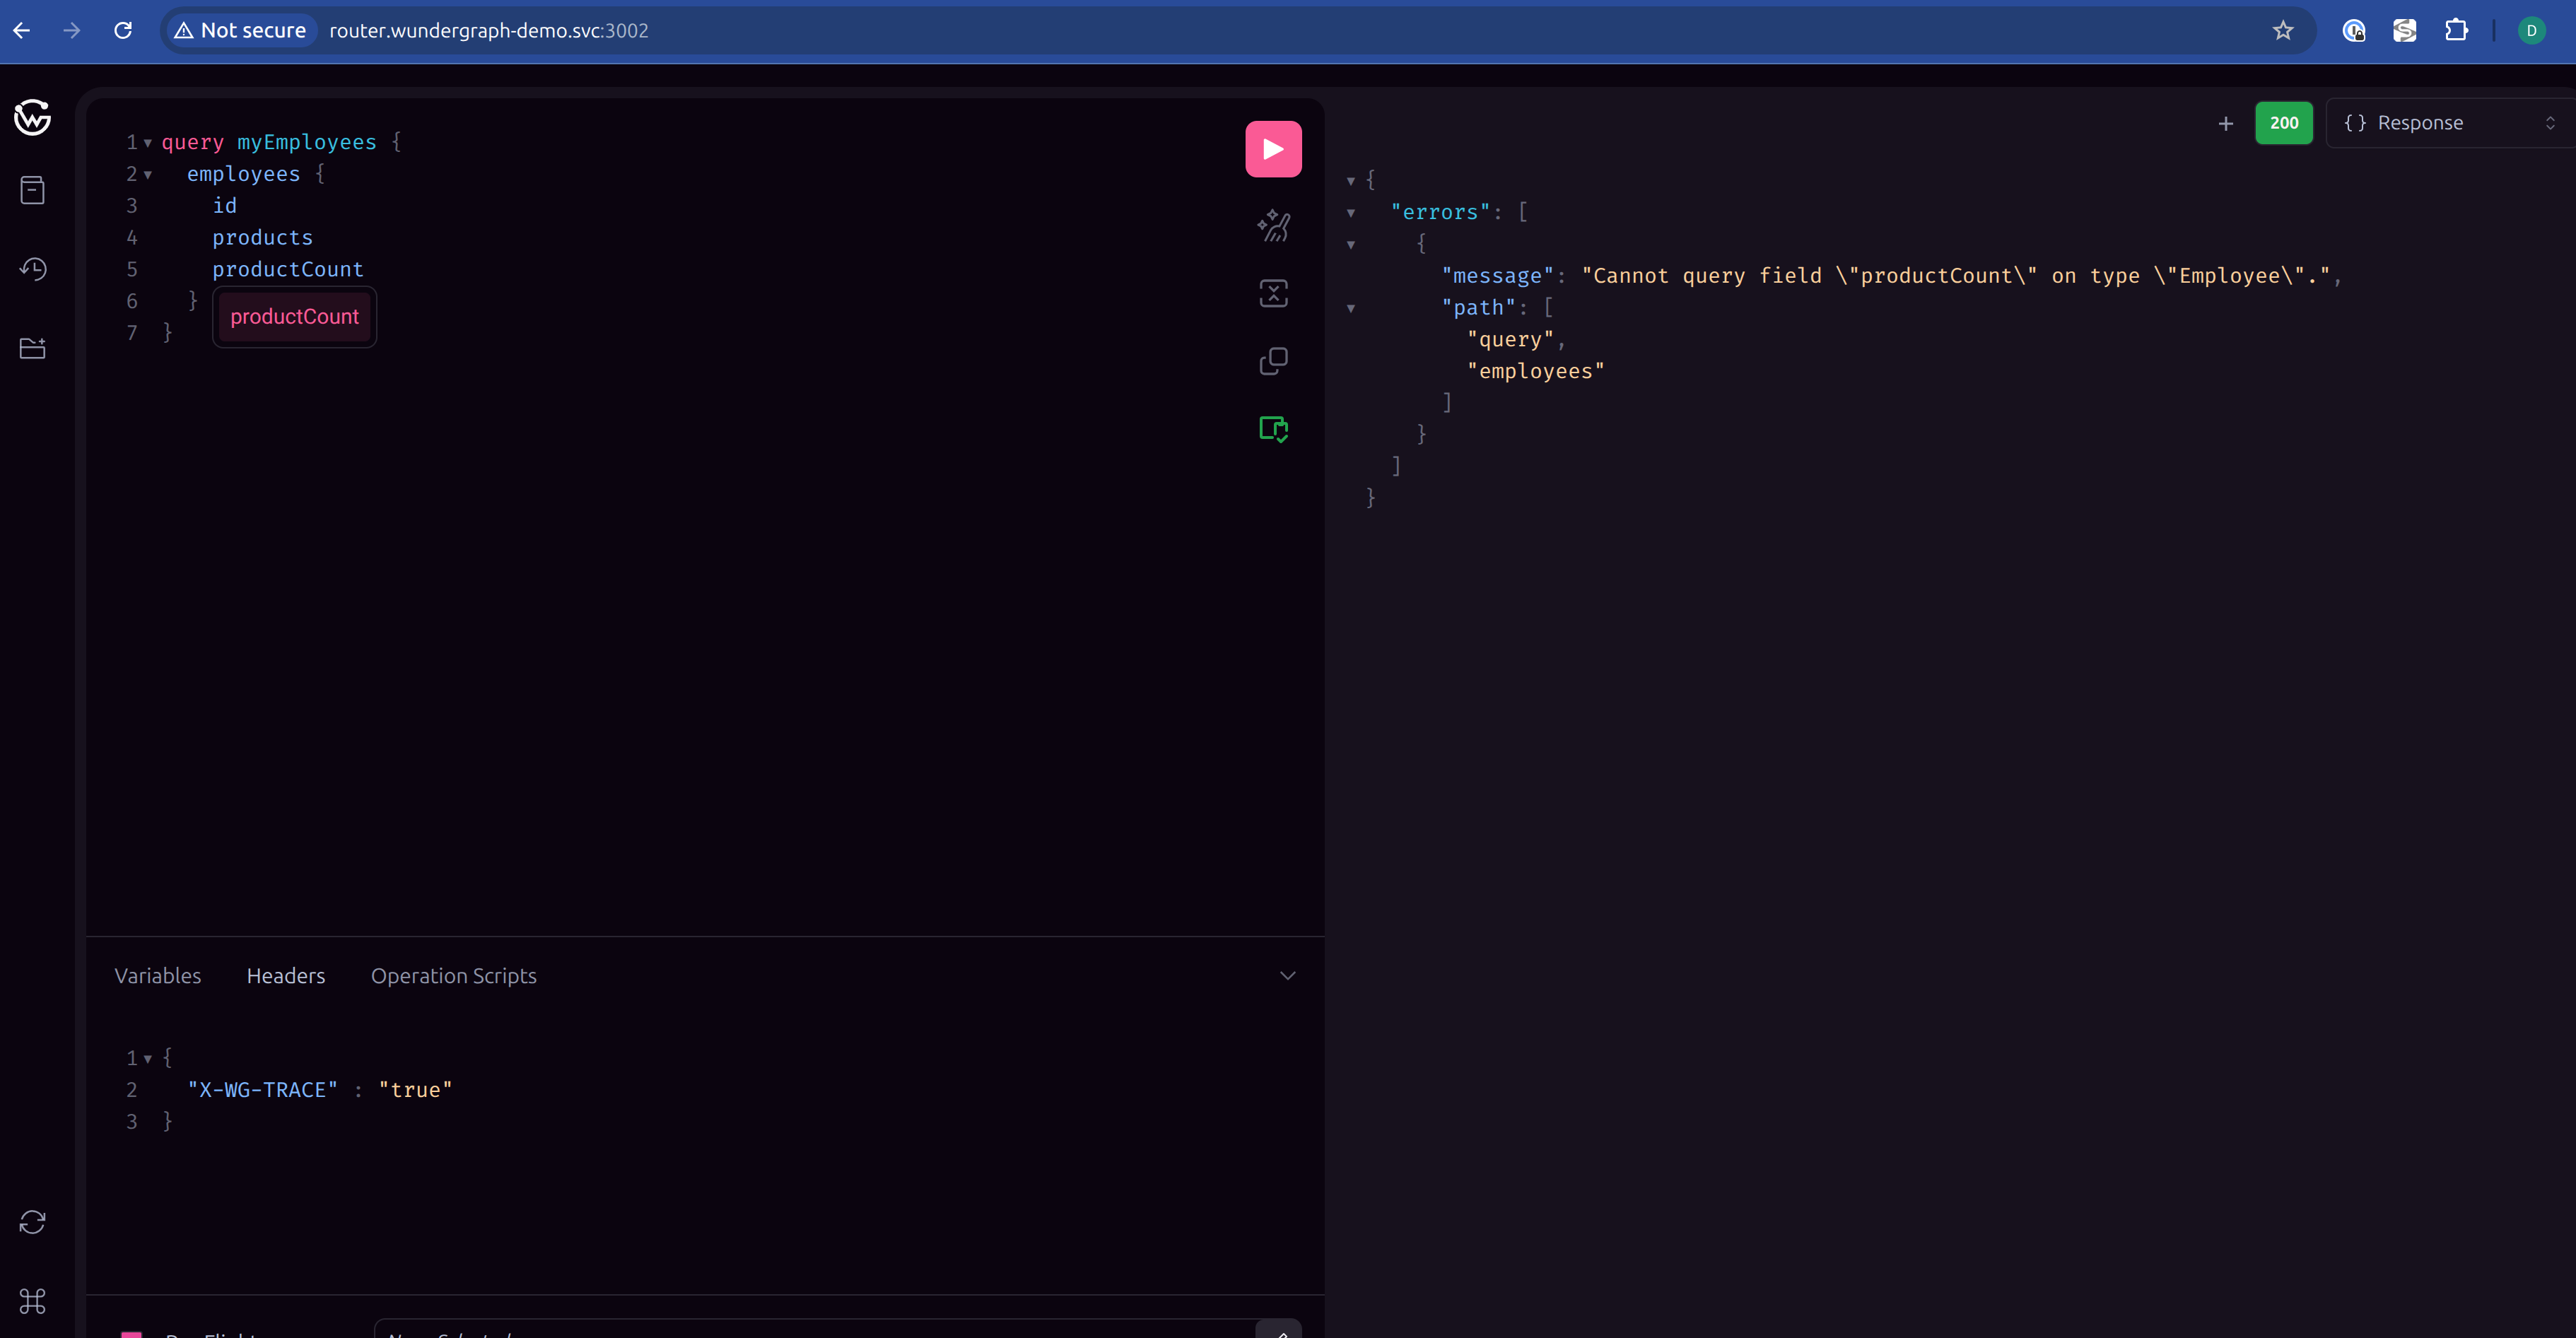
Task: Copy the query to clipboard
Action: point(1272,361)
